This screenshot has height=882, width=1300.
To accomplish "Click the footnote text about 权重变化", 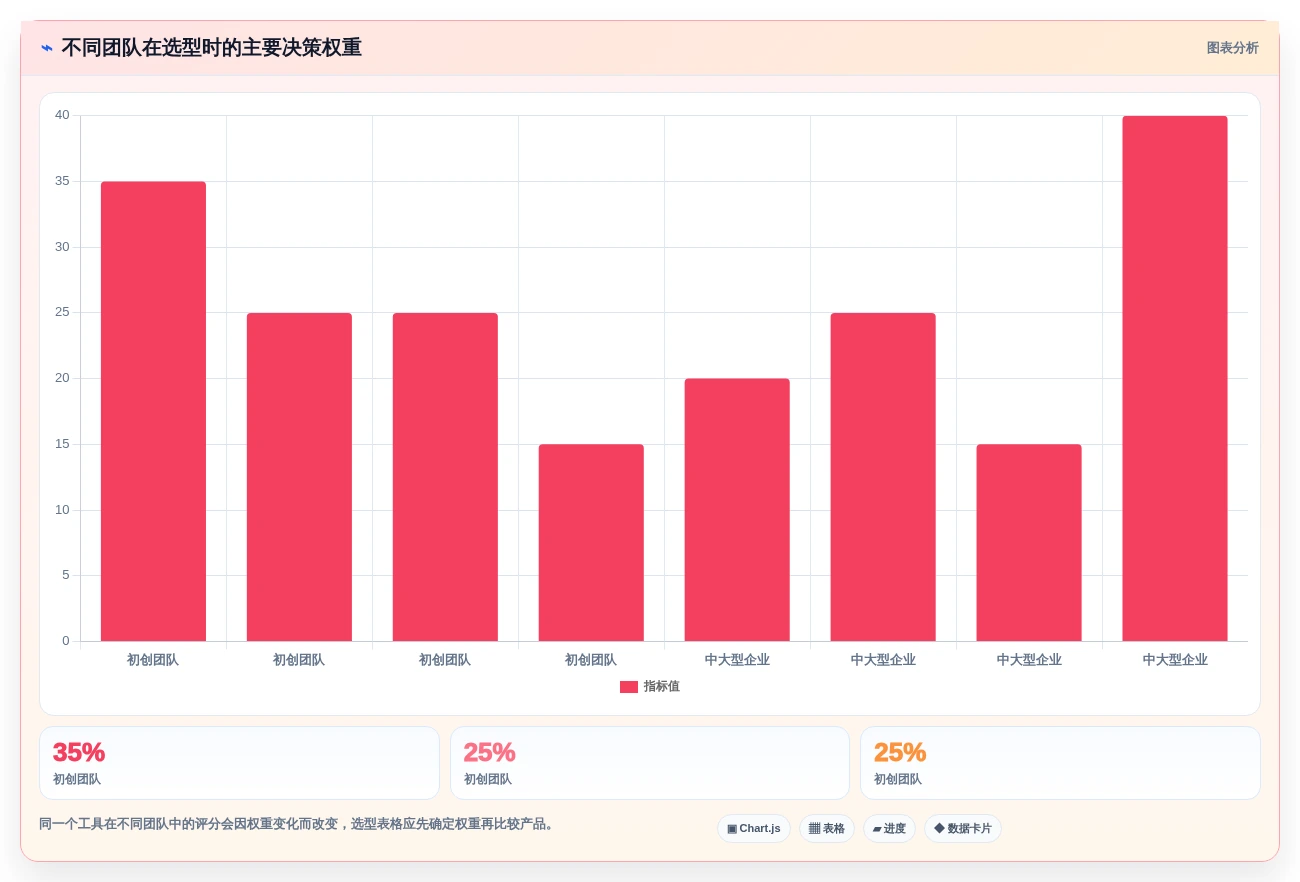I will point(296,824).
